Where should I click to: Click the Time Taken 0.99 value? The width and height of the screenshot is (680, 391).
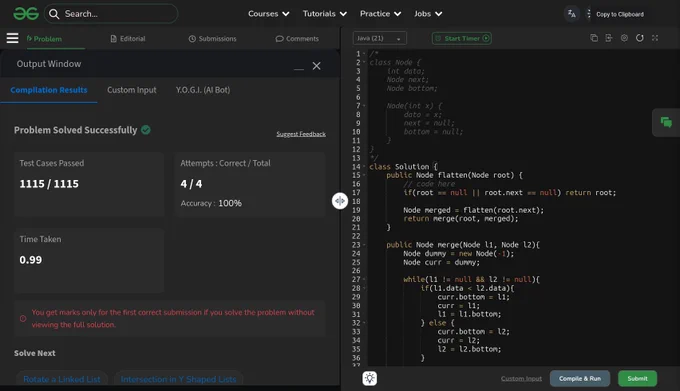click(31, 260)
